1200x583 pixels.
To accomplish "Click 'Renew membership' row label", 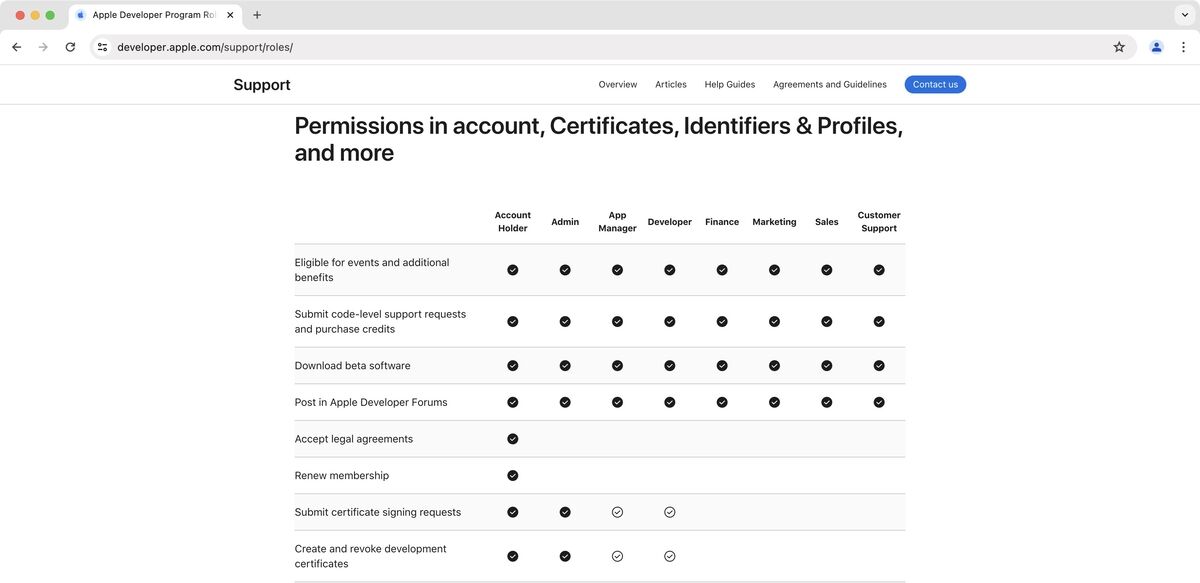I will [x=342, y=476].
